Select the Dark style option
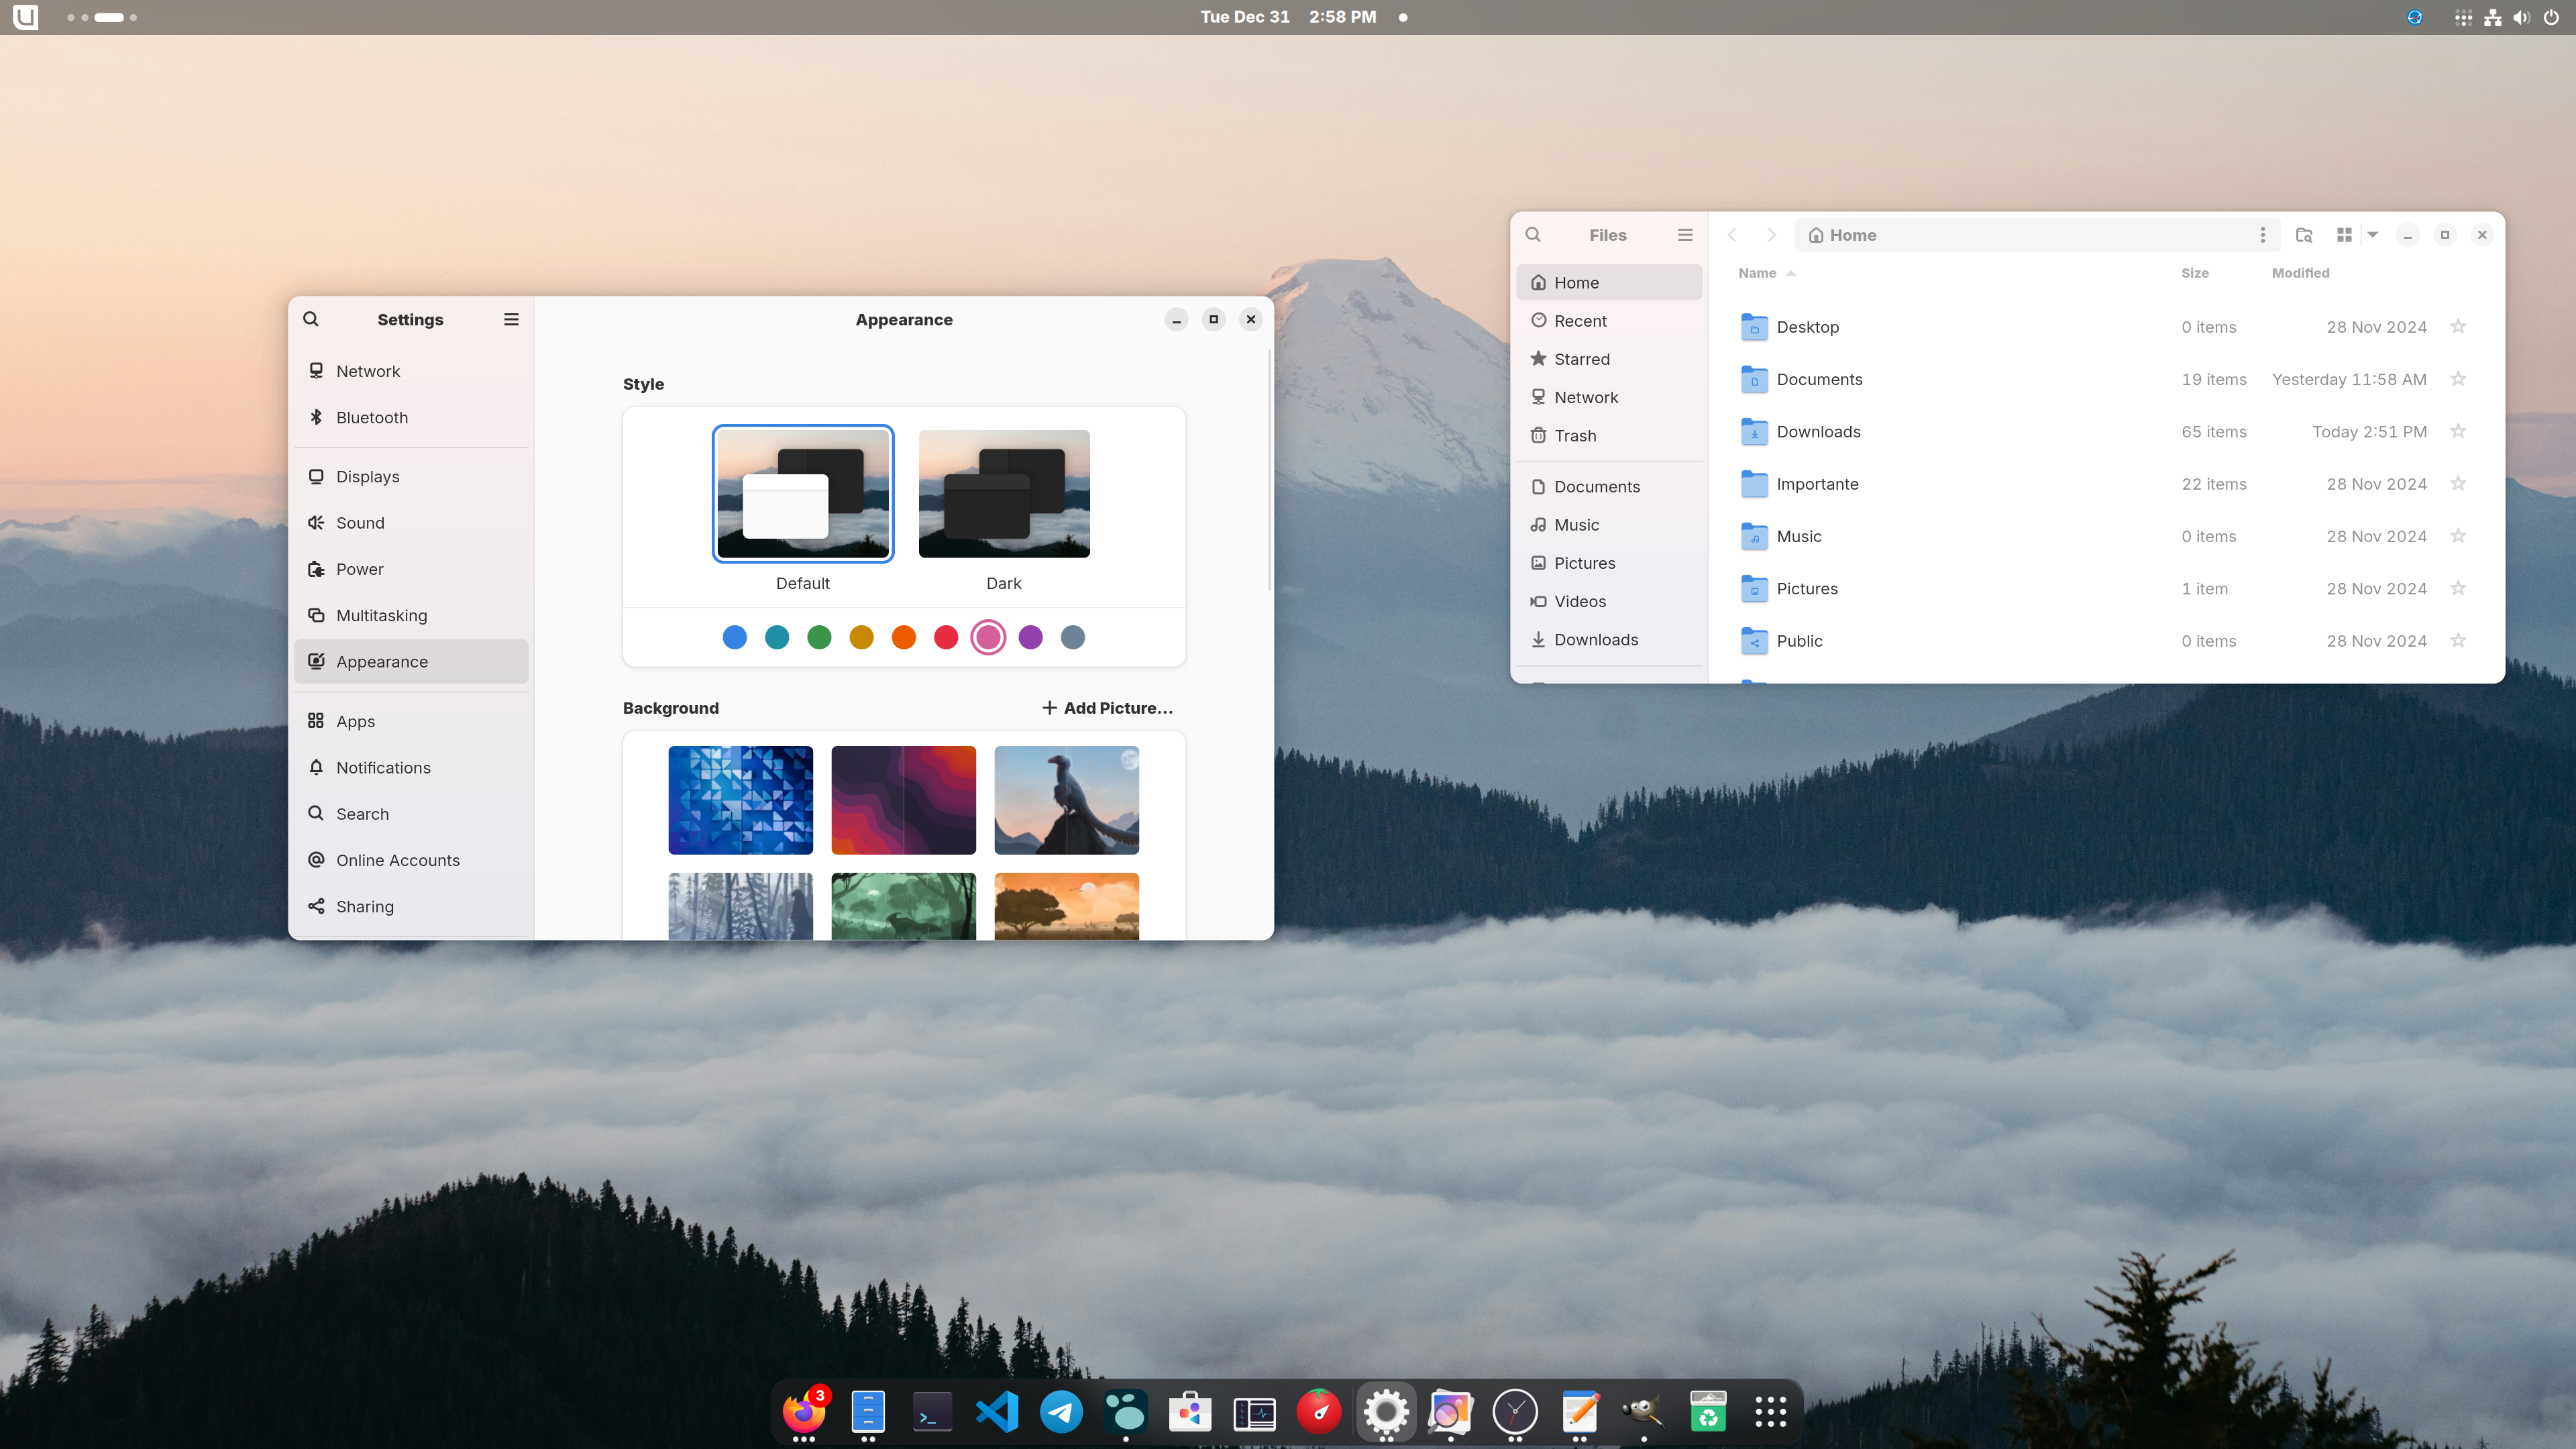The image size is (2576, 1449). tap(1004, 494)
